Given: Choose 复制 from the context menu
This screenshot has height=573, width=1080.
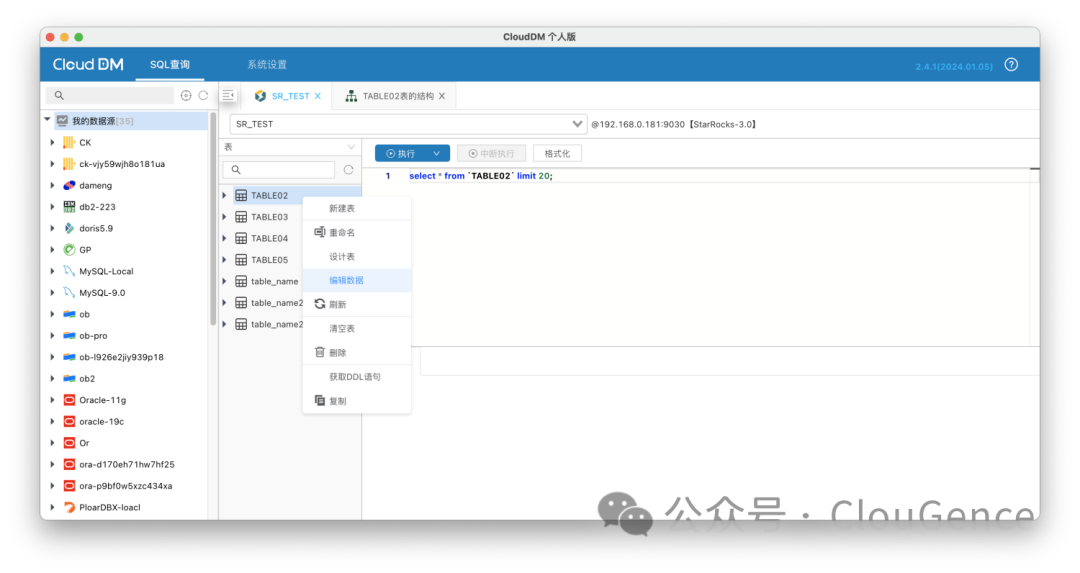Looking at the screenshot, I should click(x=357, y=401).
